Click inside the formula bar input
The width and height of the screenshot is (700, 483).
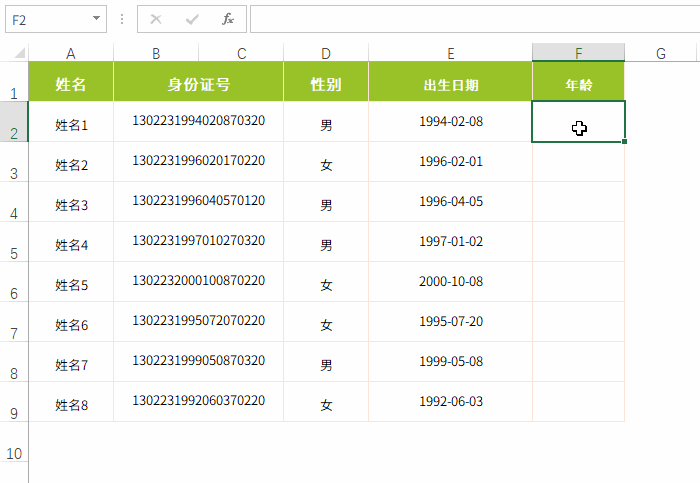[470, 19]
